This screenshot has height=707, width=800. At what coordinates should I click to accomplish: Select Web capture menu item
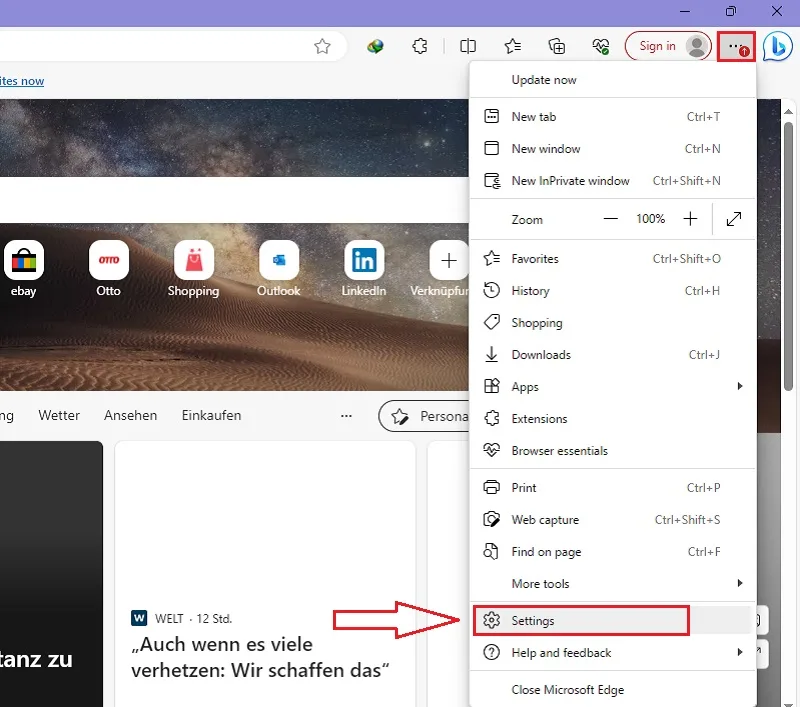click(x=612, y=520)
